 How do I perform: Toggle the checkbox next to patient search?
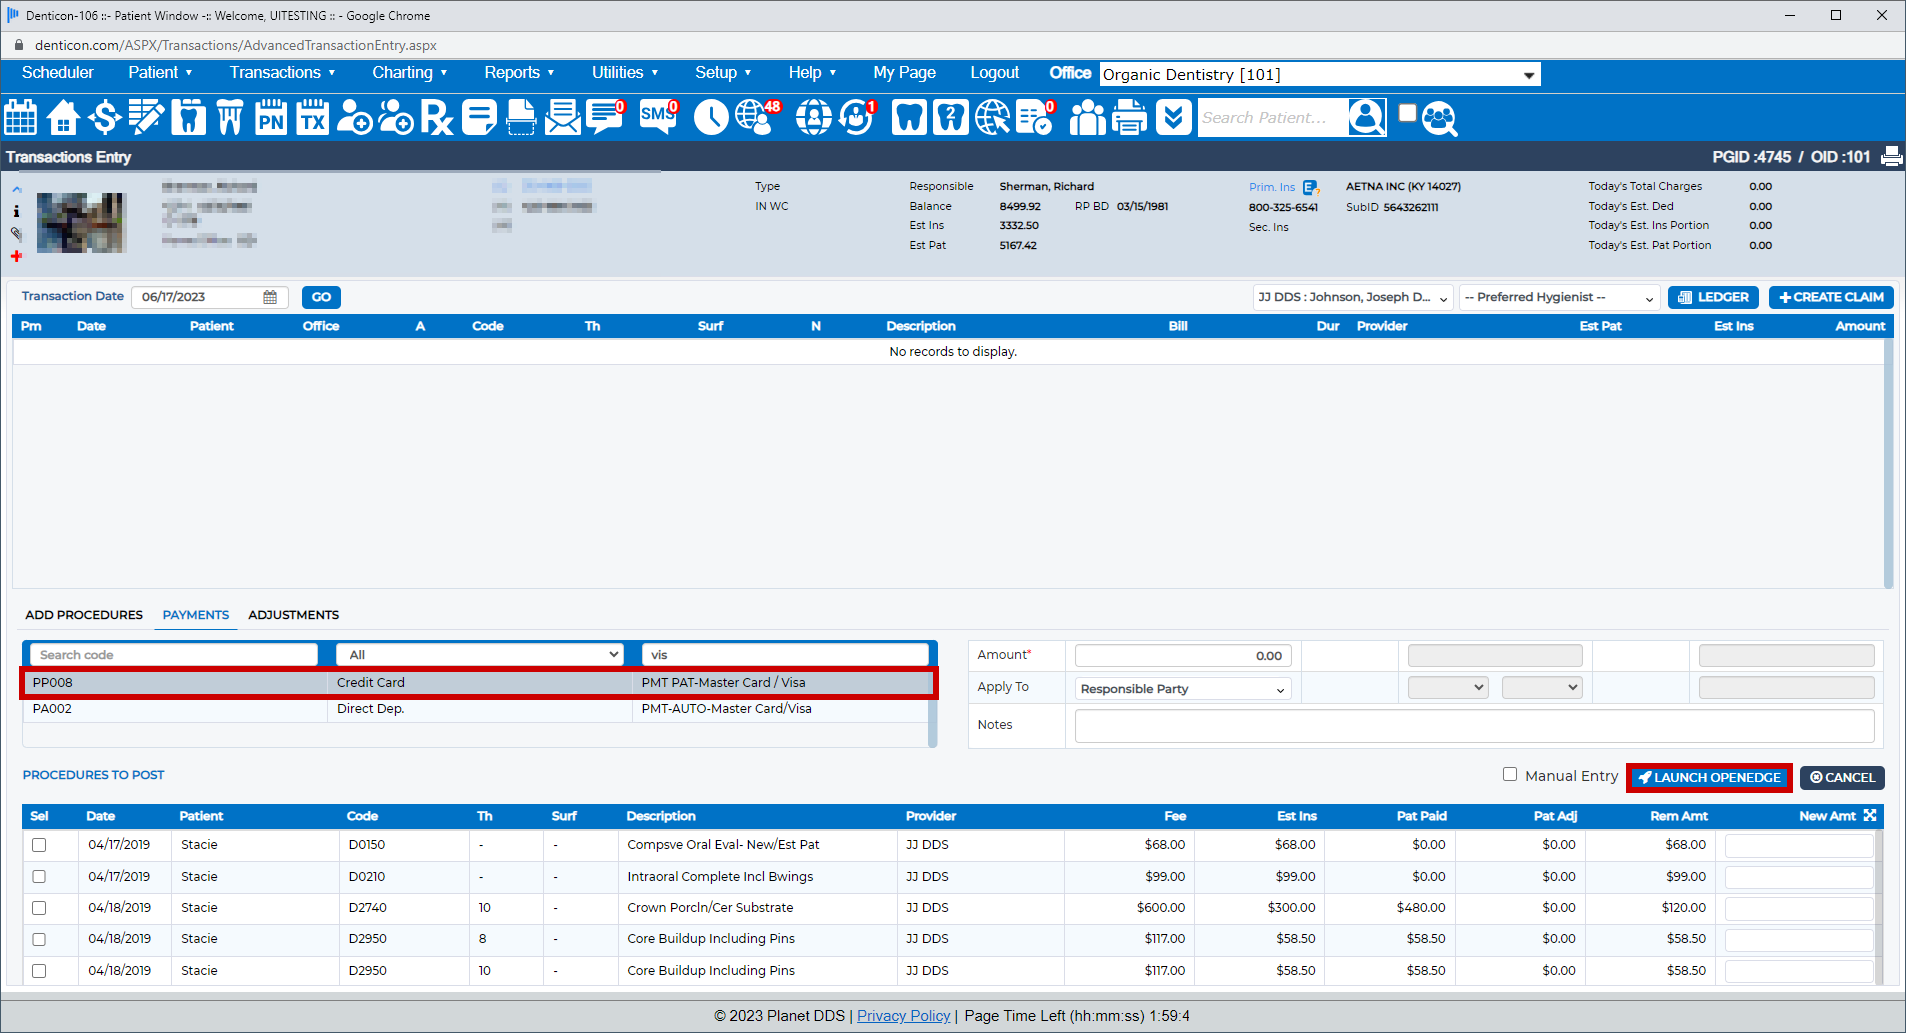point(1407,112)
